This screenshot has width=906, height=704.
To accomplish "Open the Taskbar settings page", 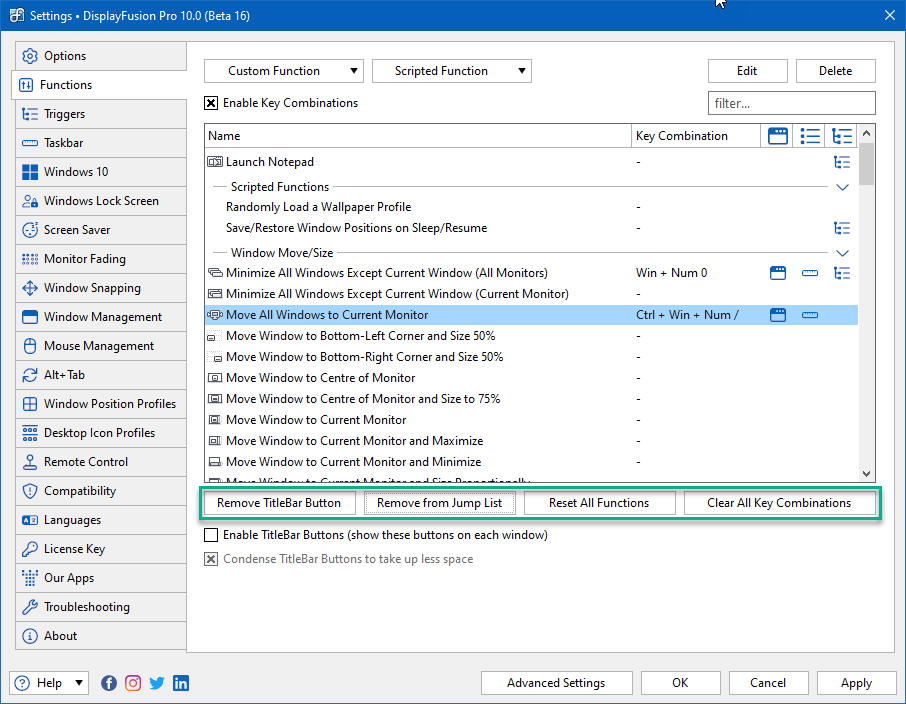I will tap(101, 143).
